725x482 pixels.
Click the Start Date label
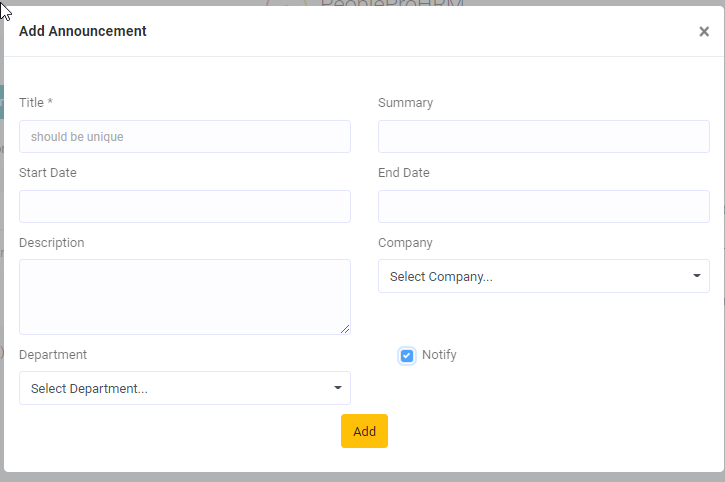[x=48, y=173]
